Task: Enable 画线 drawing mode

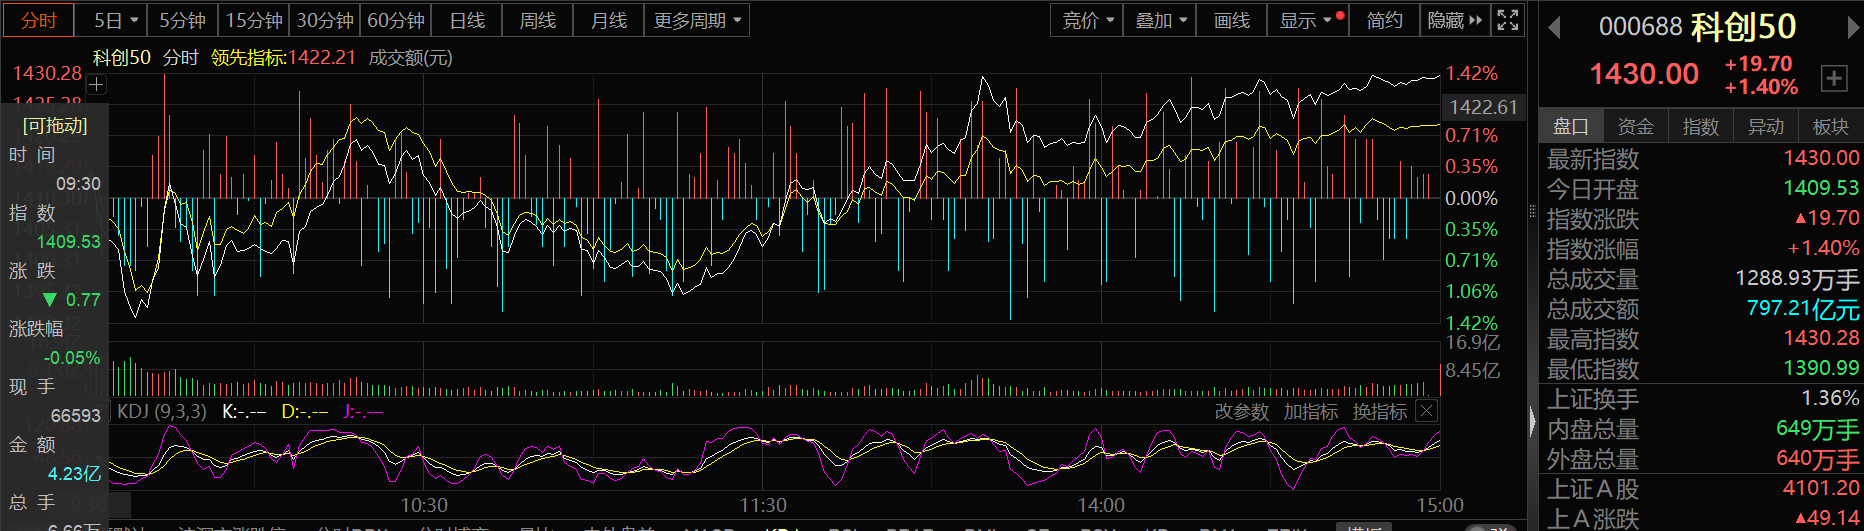Action: point(1231,20)
